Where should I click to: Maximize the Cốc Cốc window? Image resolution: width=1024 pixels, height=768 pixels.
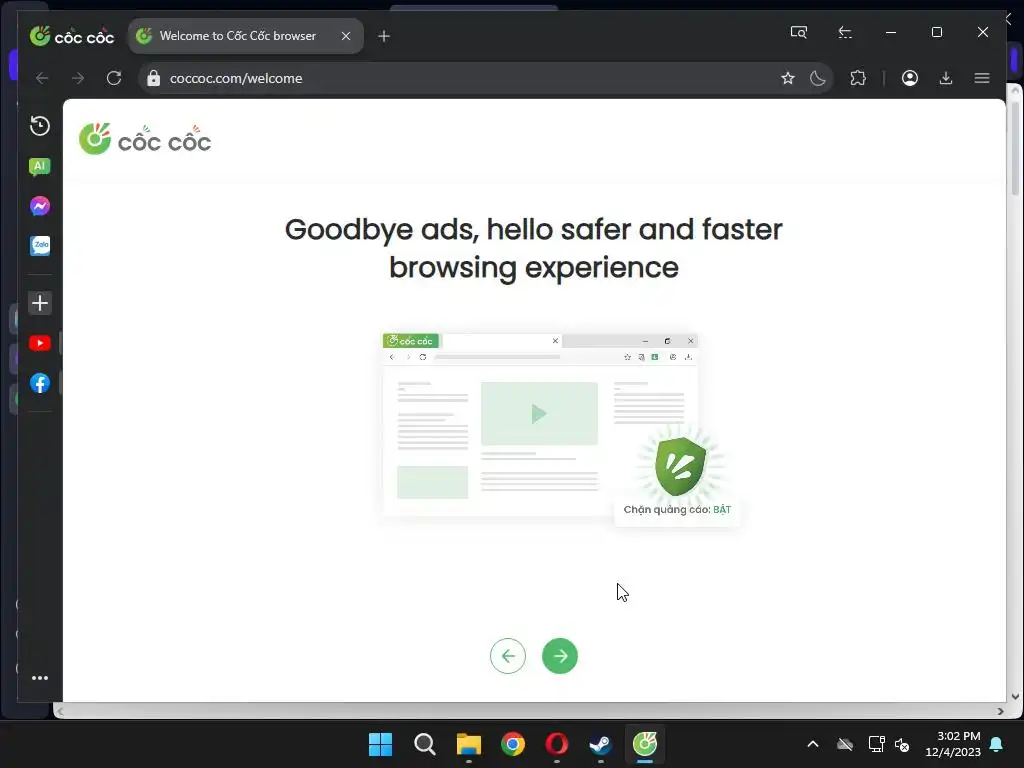coord(936,32)
